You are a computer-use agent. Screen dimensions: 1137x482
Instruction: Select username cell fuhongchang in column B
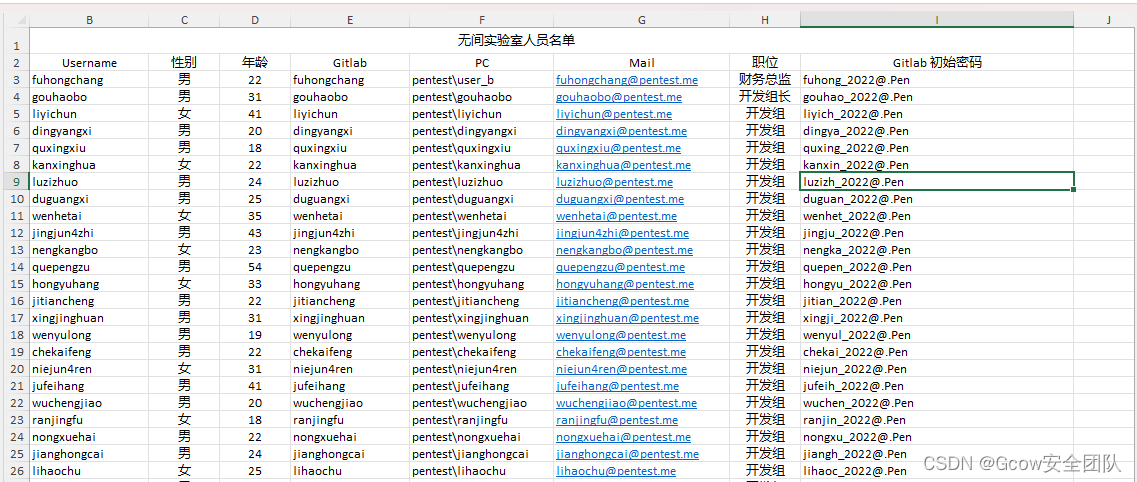point(89,80)
